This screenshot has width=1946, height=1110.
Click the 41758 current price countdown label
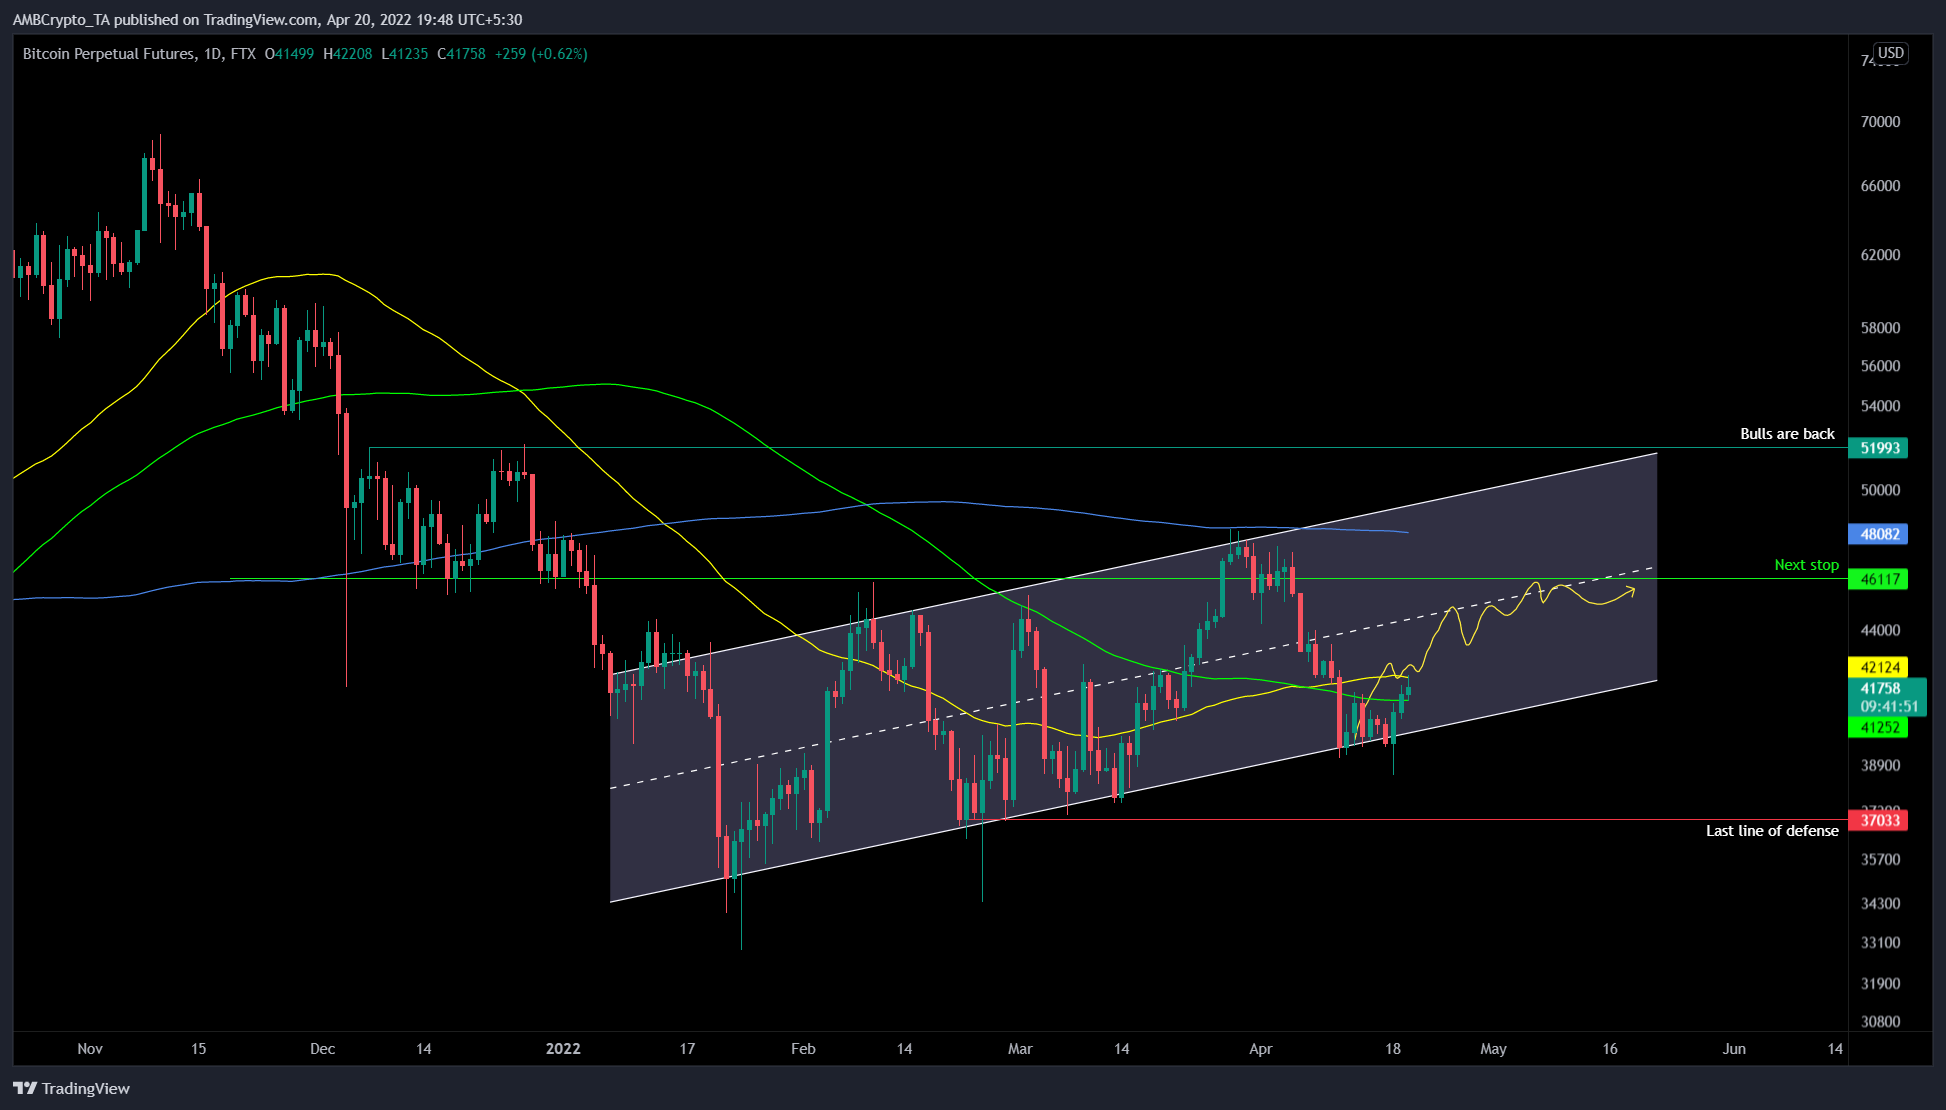coord(1886,697)
